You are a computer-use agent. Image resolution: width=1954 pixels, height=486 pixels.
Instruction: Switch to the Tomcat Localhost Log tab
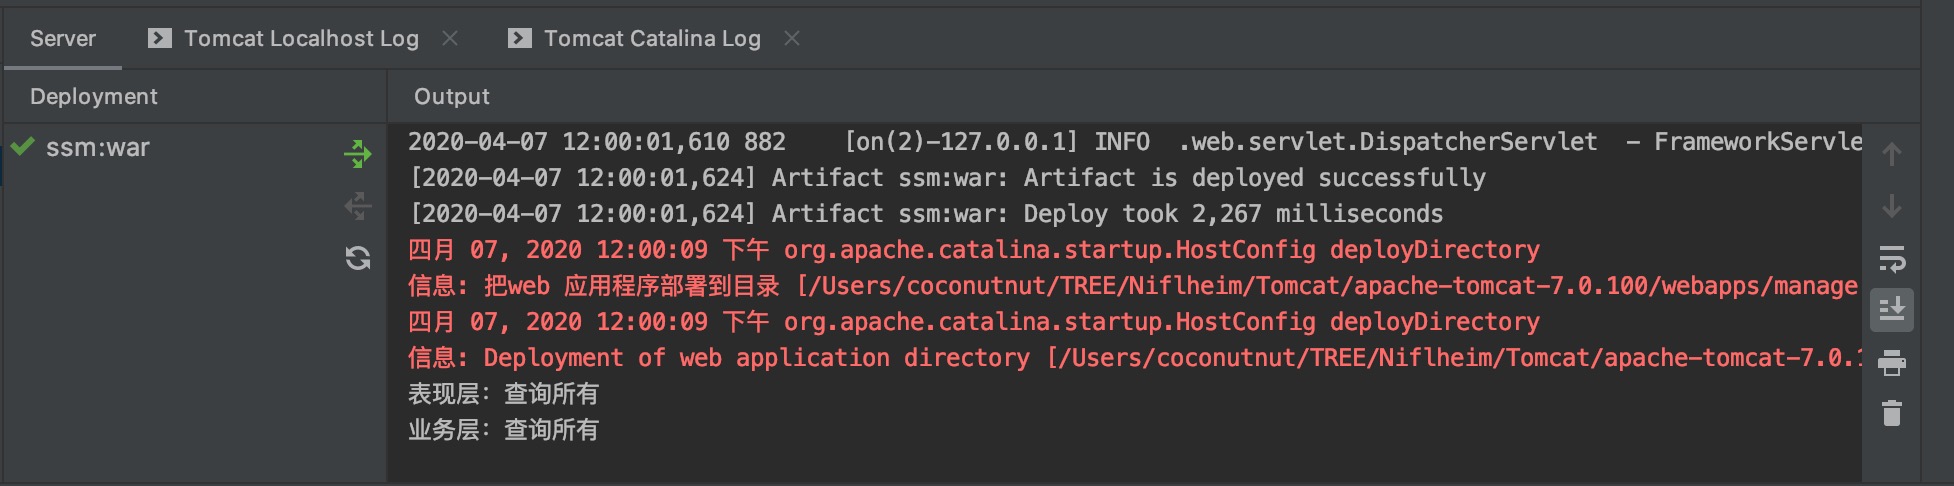pyautogui.click(x=301, y=39)
